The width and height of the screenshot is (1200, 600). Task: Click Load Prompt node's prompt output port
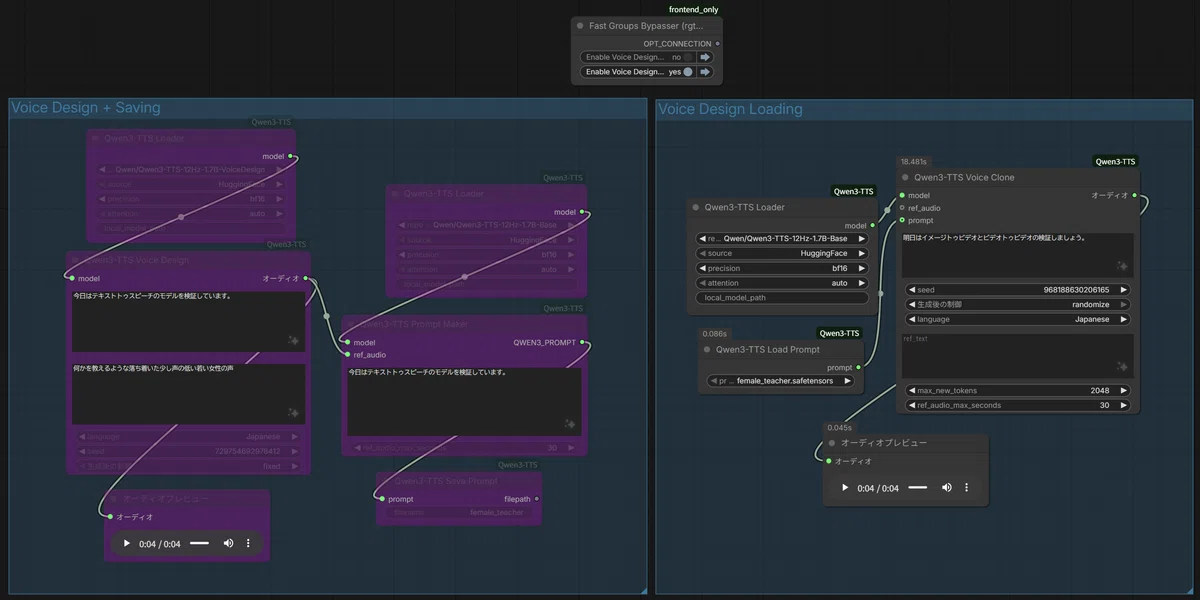[x=859, y=368]
